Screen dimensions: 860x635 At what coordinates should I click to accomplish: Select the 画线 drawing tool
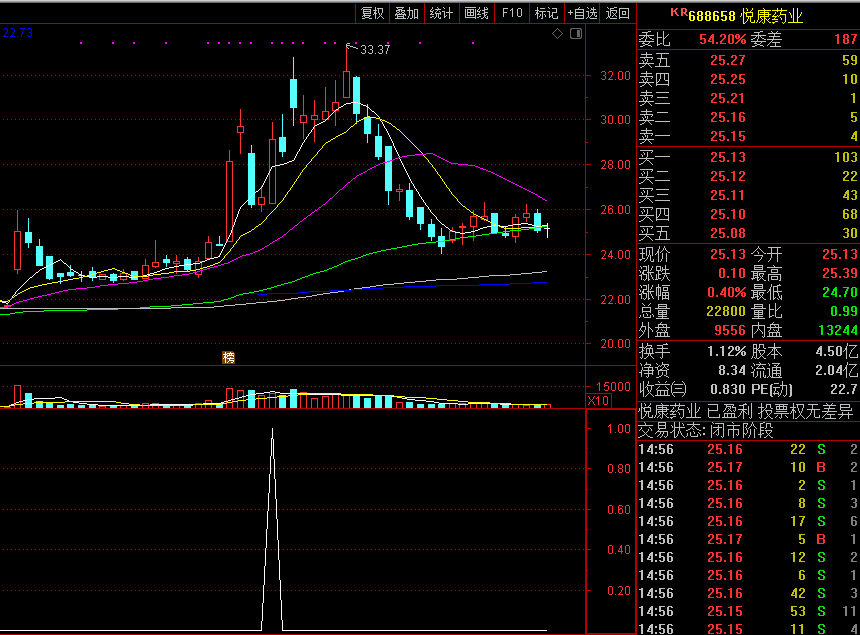pyautogui.click(x=476, y=13)
